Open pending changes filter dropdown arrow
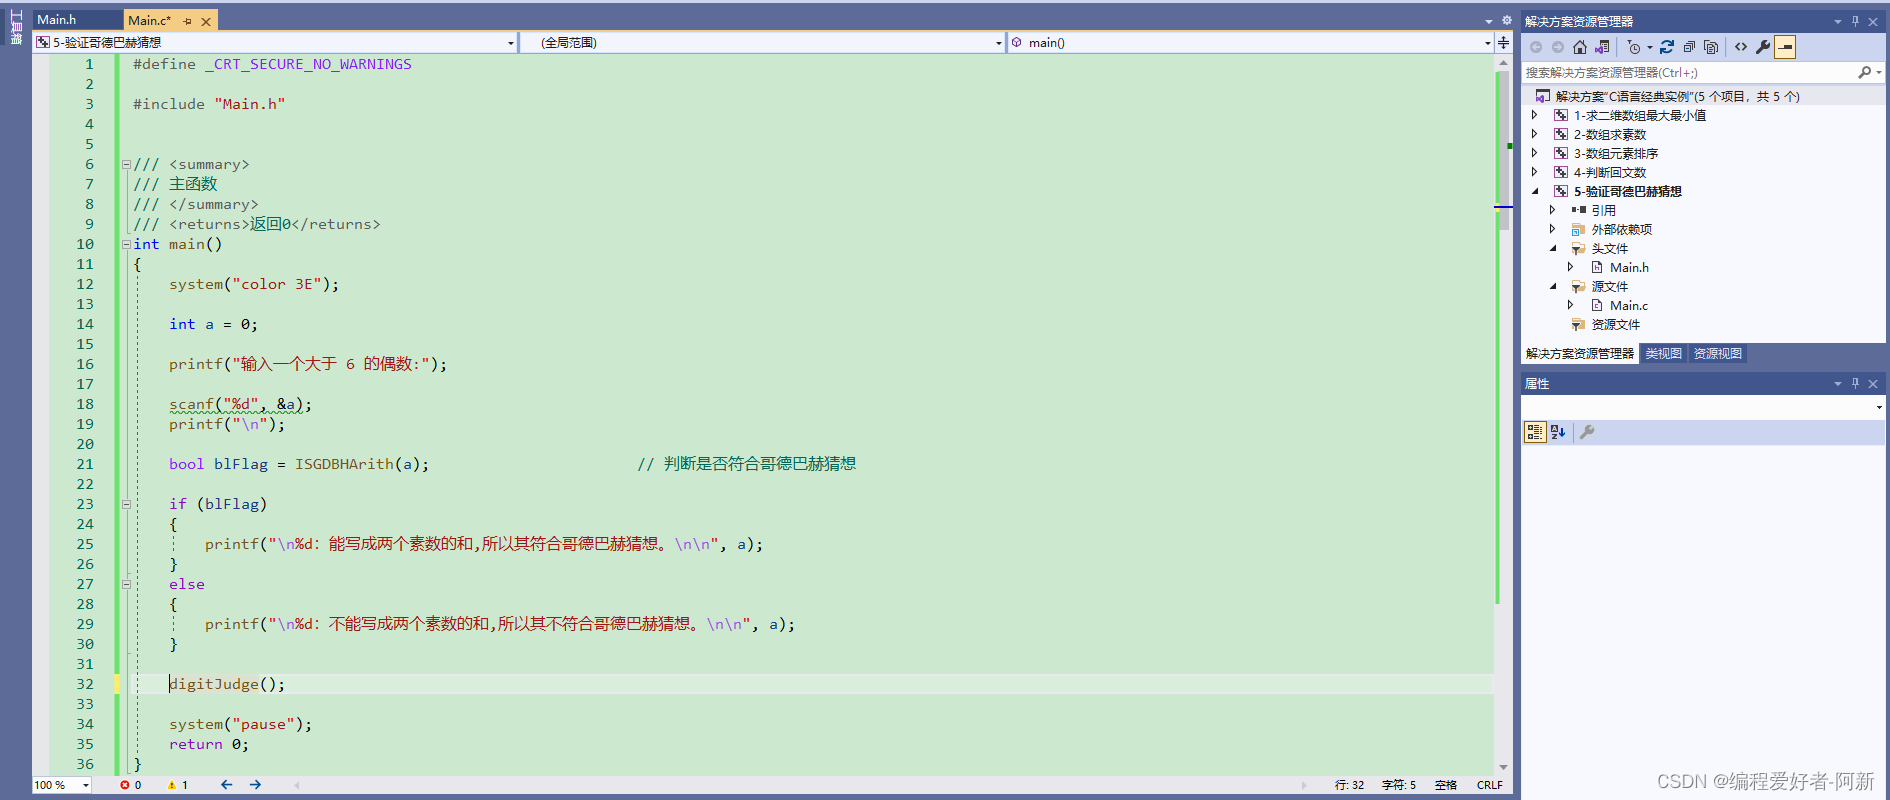The width and height of the screenshot is (1890, 800). (x=1649, y=47)
